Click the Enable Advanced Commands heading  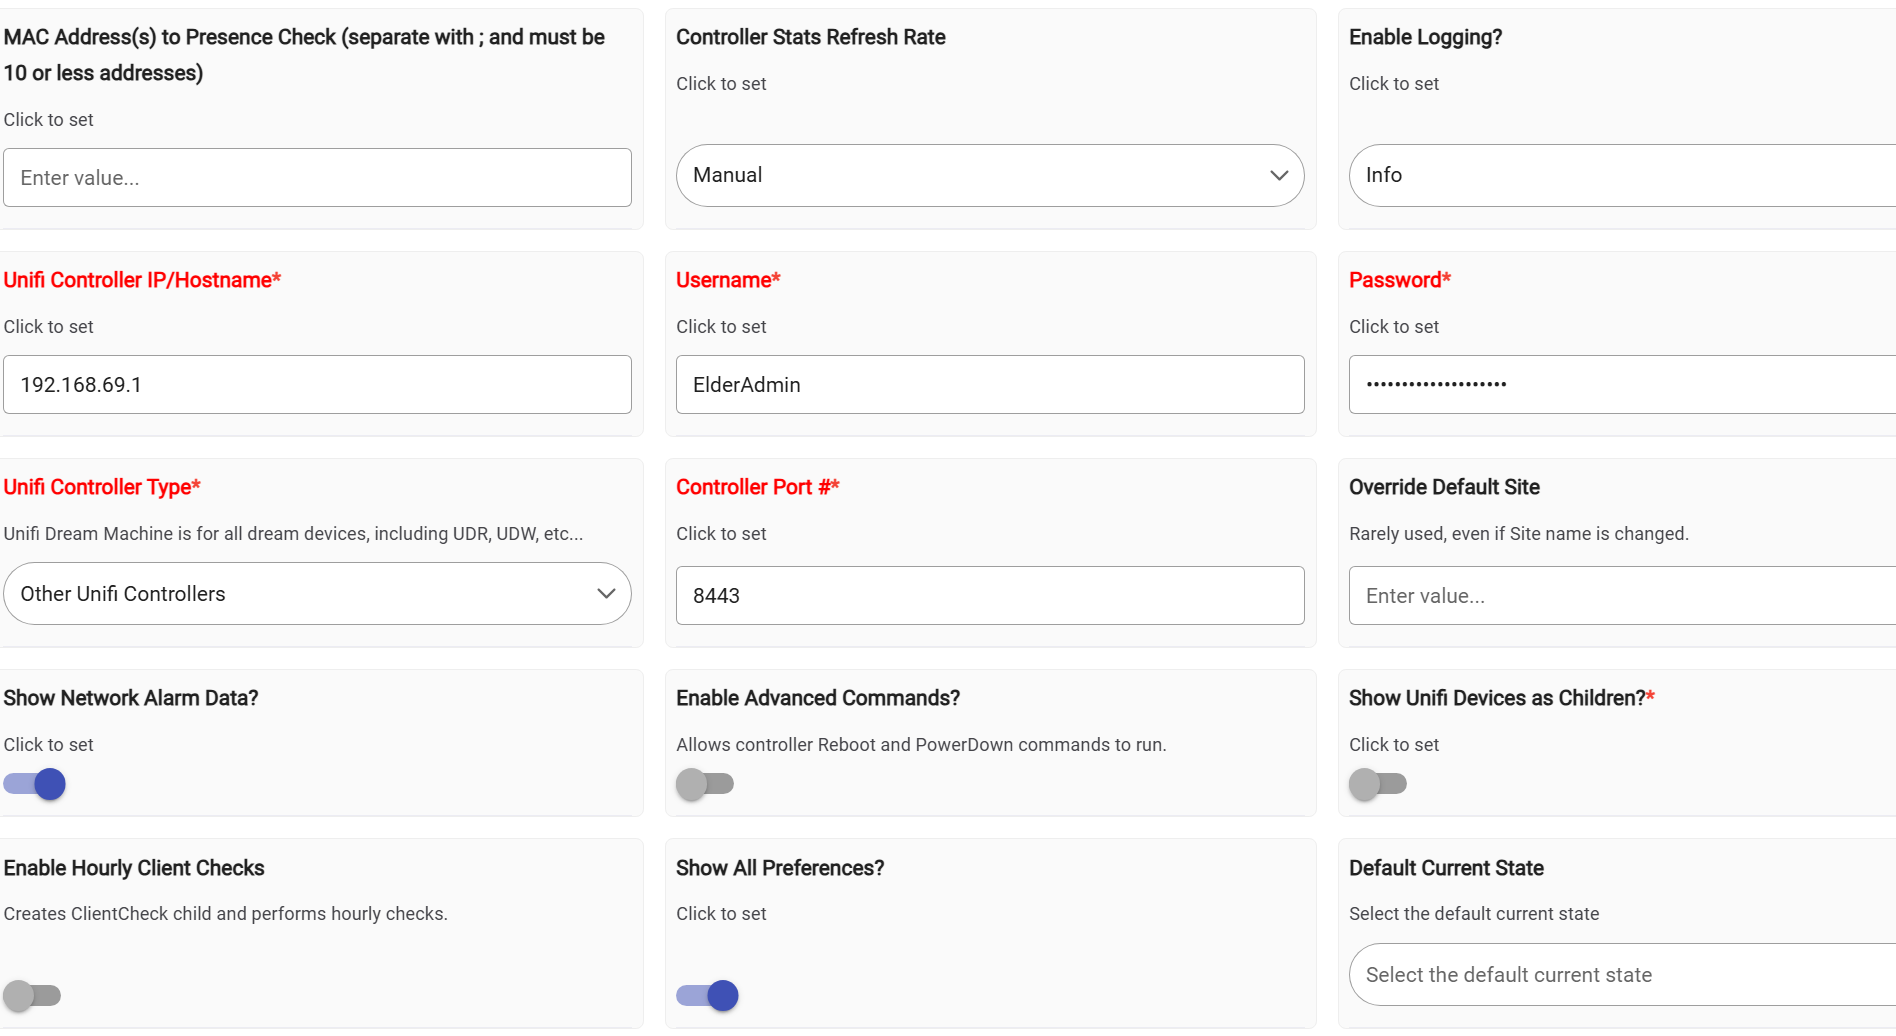pyautogui.click(x=817, y=698)
